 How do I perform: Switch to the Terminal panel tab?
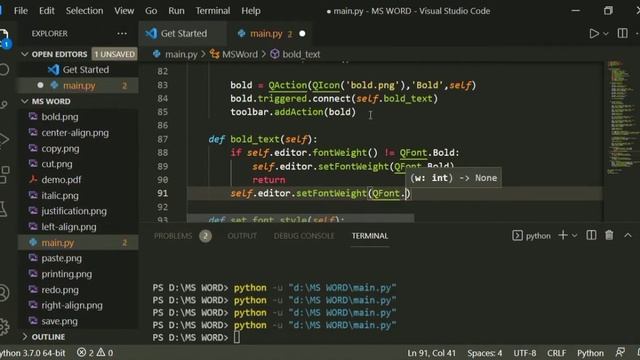(x=370, y=236)
